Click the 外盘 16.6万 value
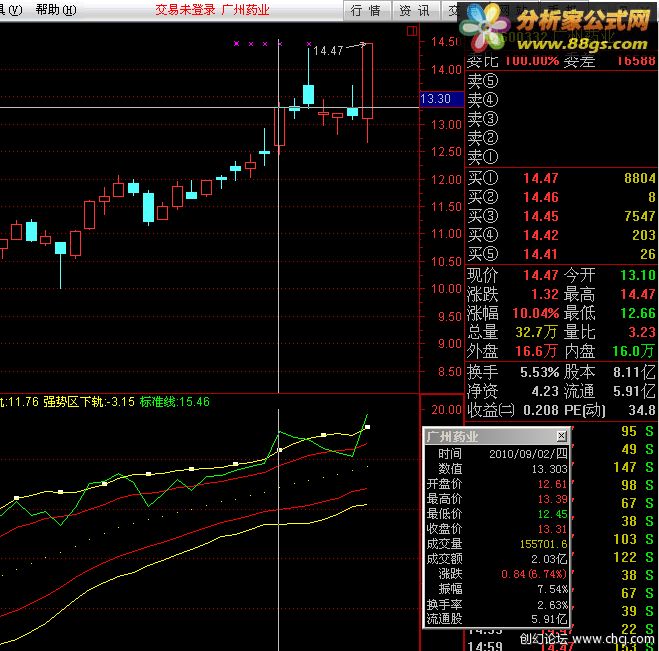Screen dimensions: 659x651 point(537,351)
